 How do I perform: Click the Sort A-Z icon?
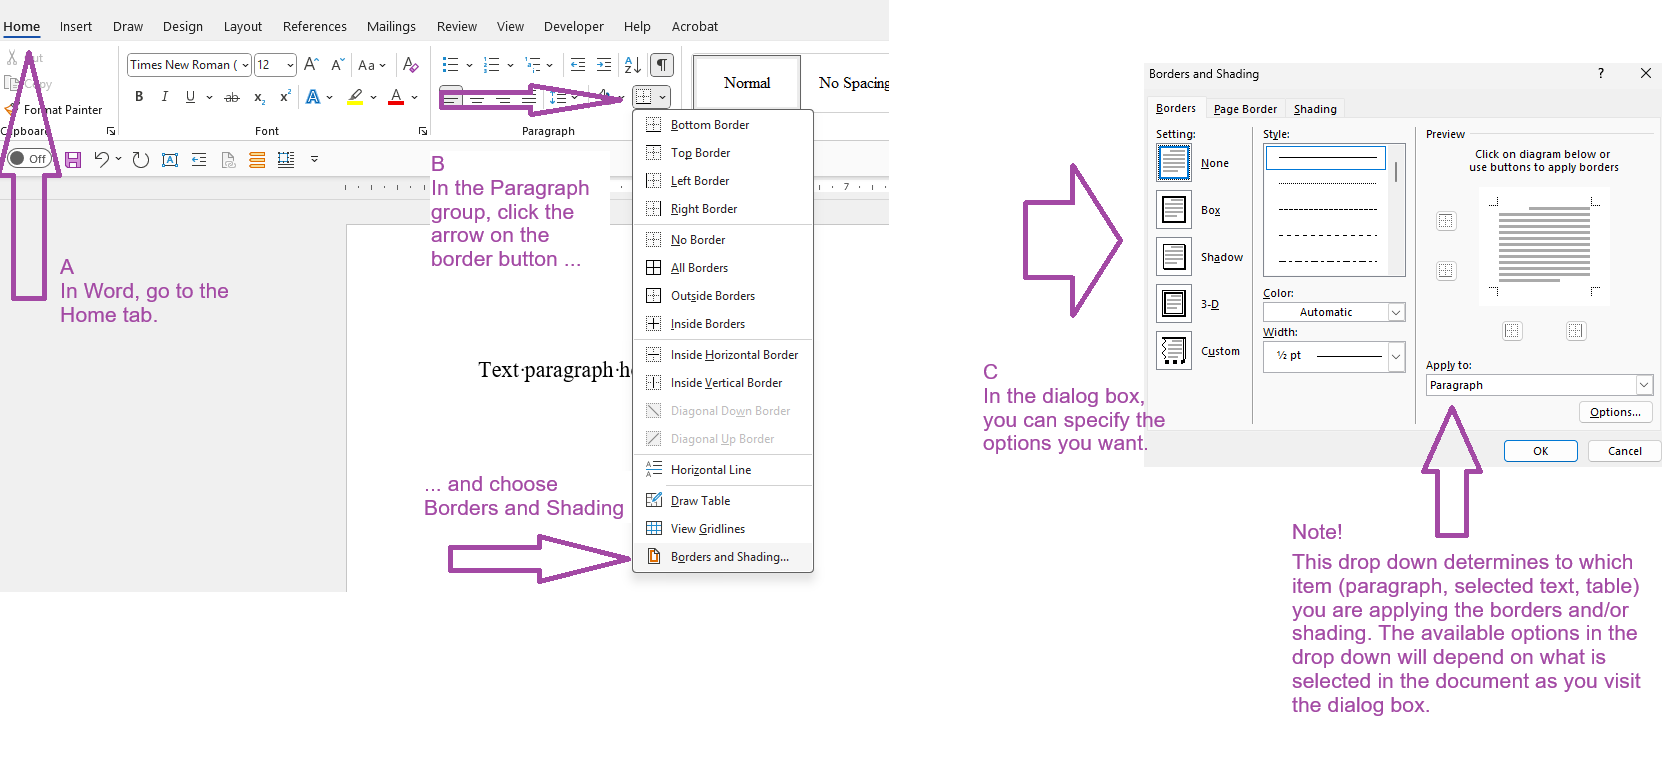coord(632,65)
